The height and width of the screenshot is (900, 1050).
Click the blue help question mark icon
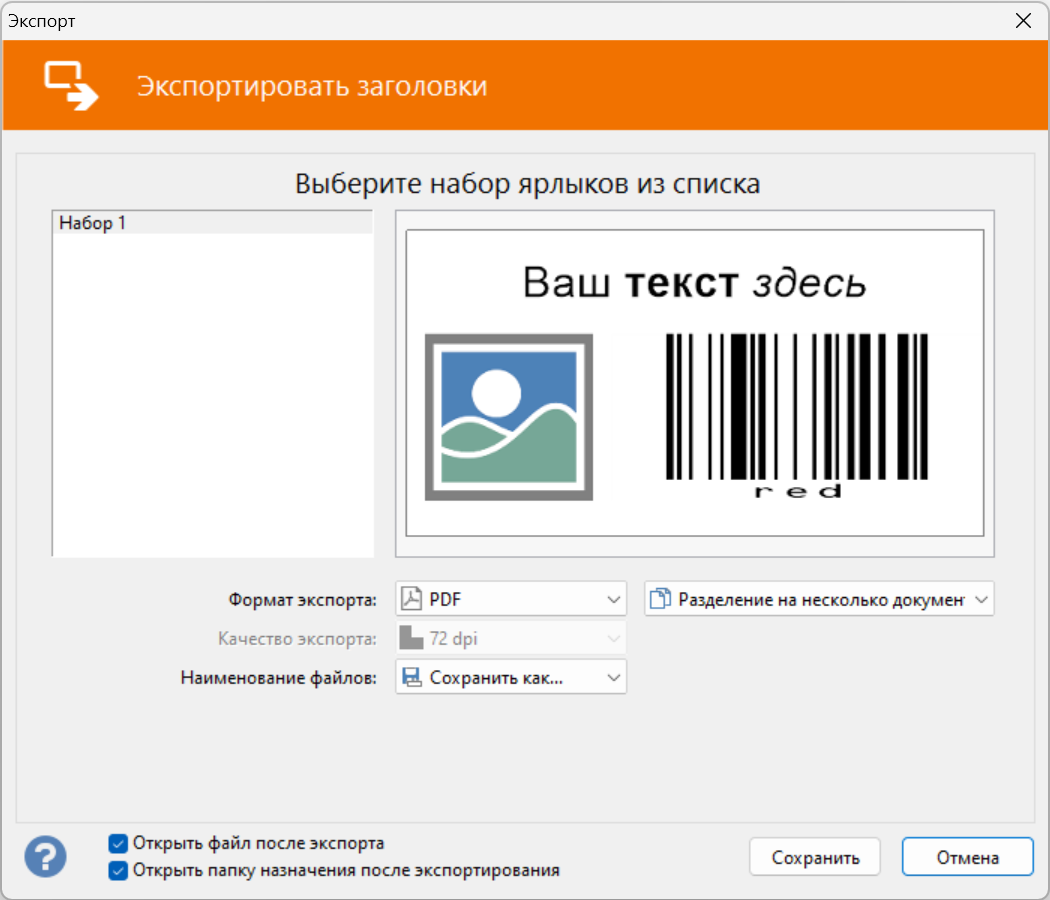point(46,856)
